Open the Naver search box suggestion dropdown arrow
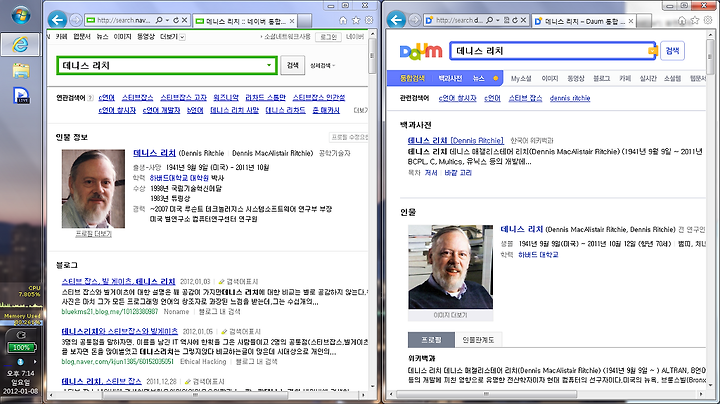 269,65
